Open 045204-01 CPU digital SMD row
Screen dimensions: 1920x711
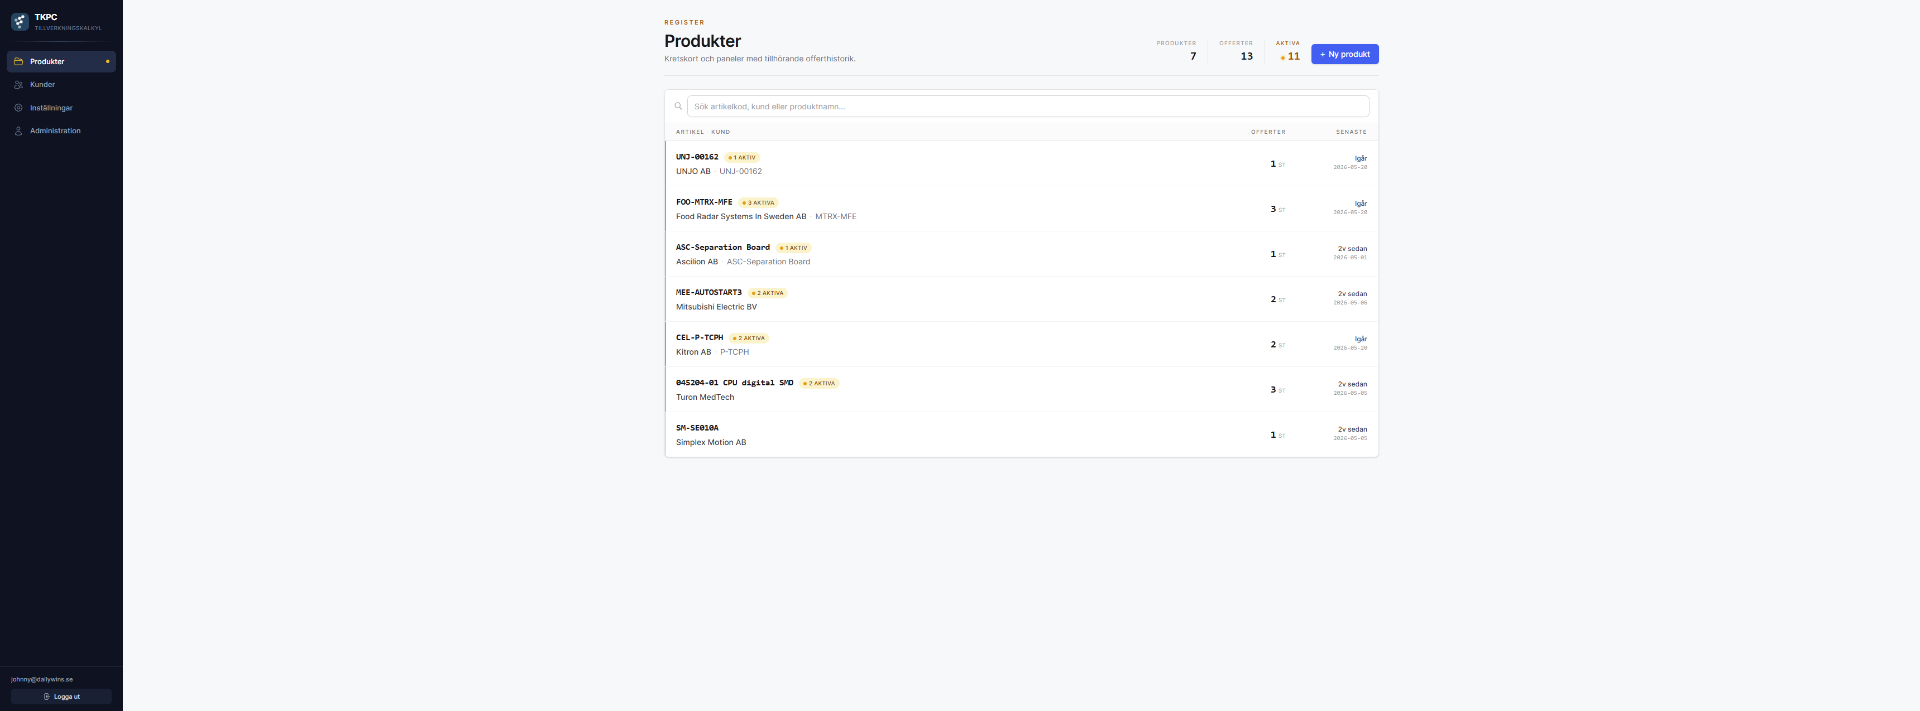[1022, 389]
